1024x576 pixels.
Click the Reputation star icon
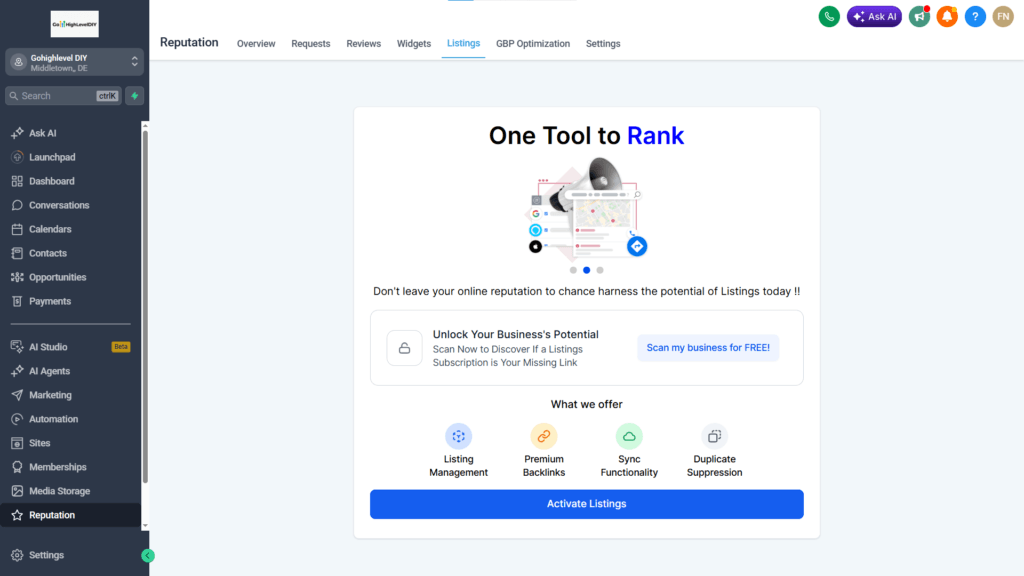pos(17,515)
